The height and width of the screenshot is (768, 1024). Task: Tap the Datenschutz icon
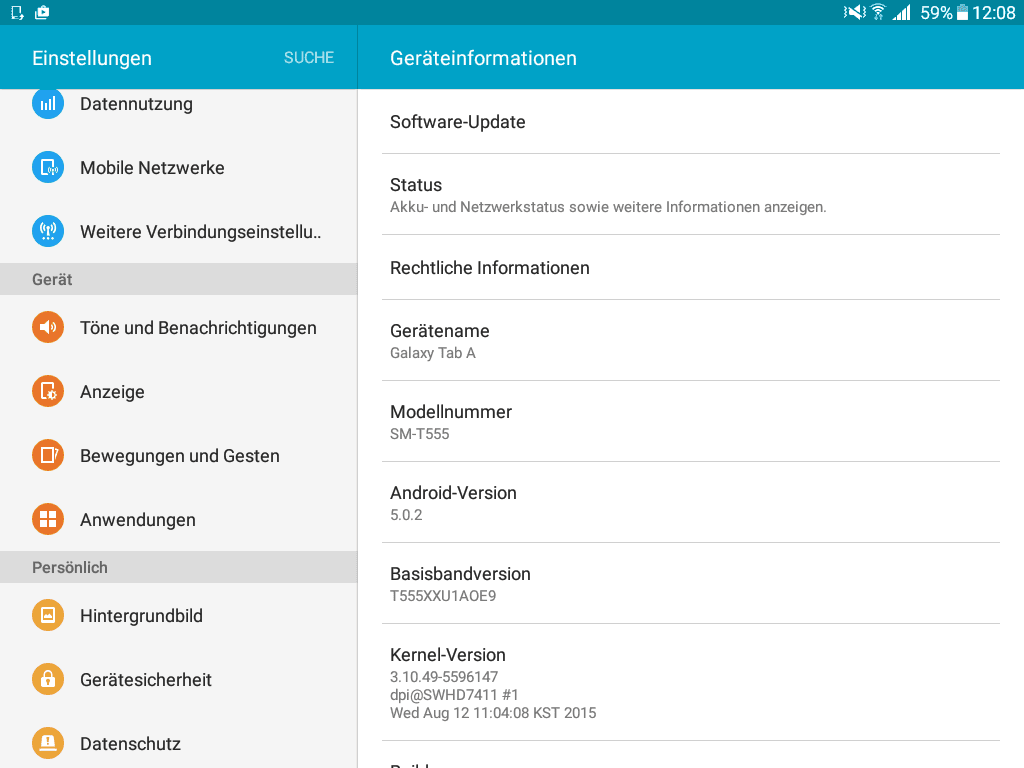coord(48,743)
